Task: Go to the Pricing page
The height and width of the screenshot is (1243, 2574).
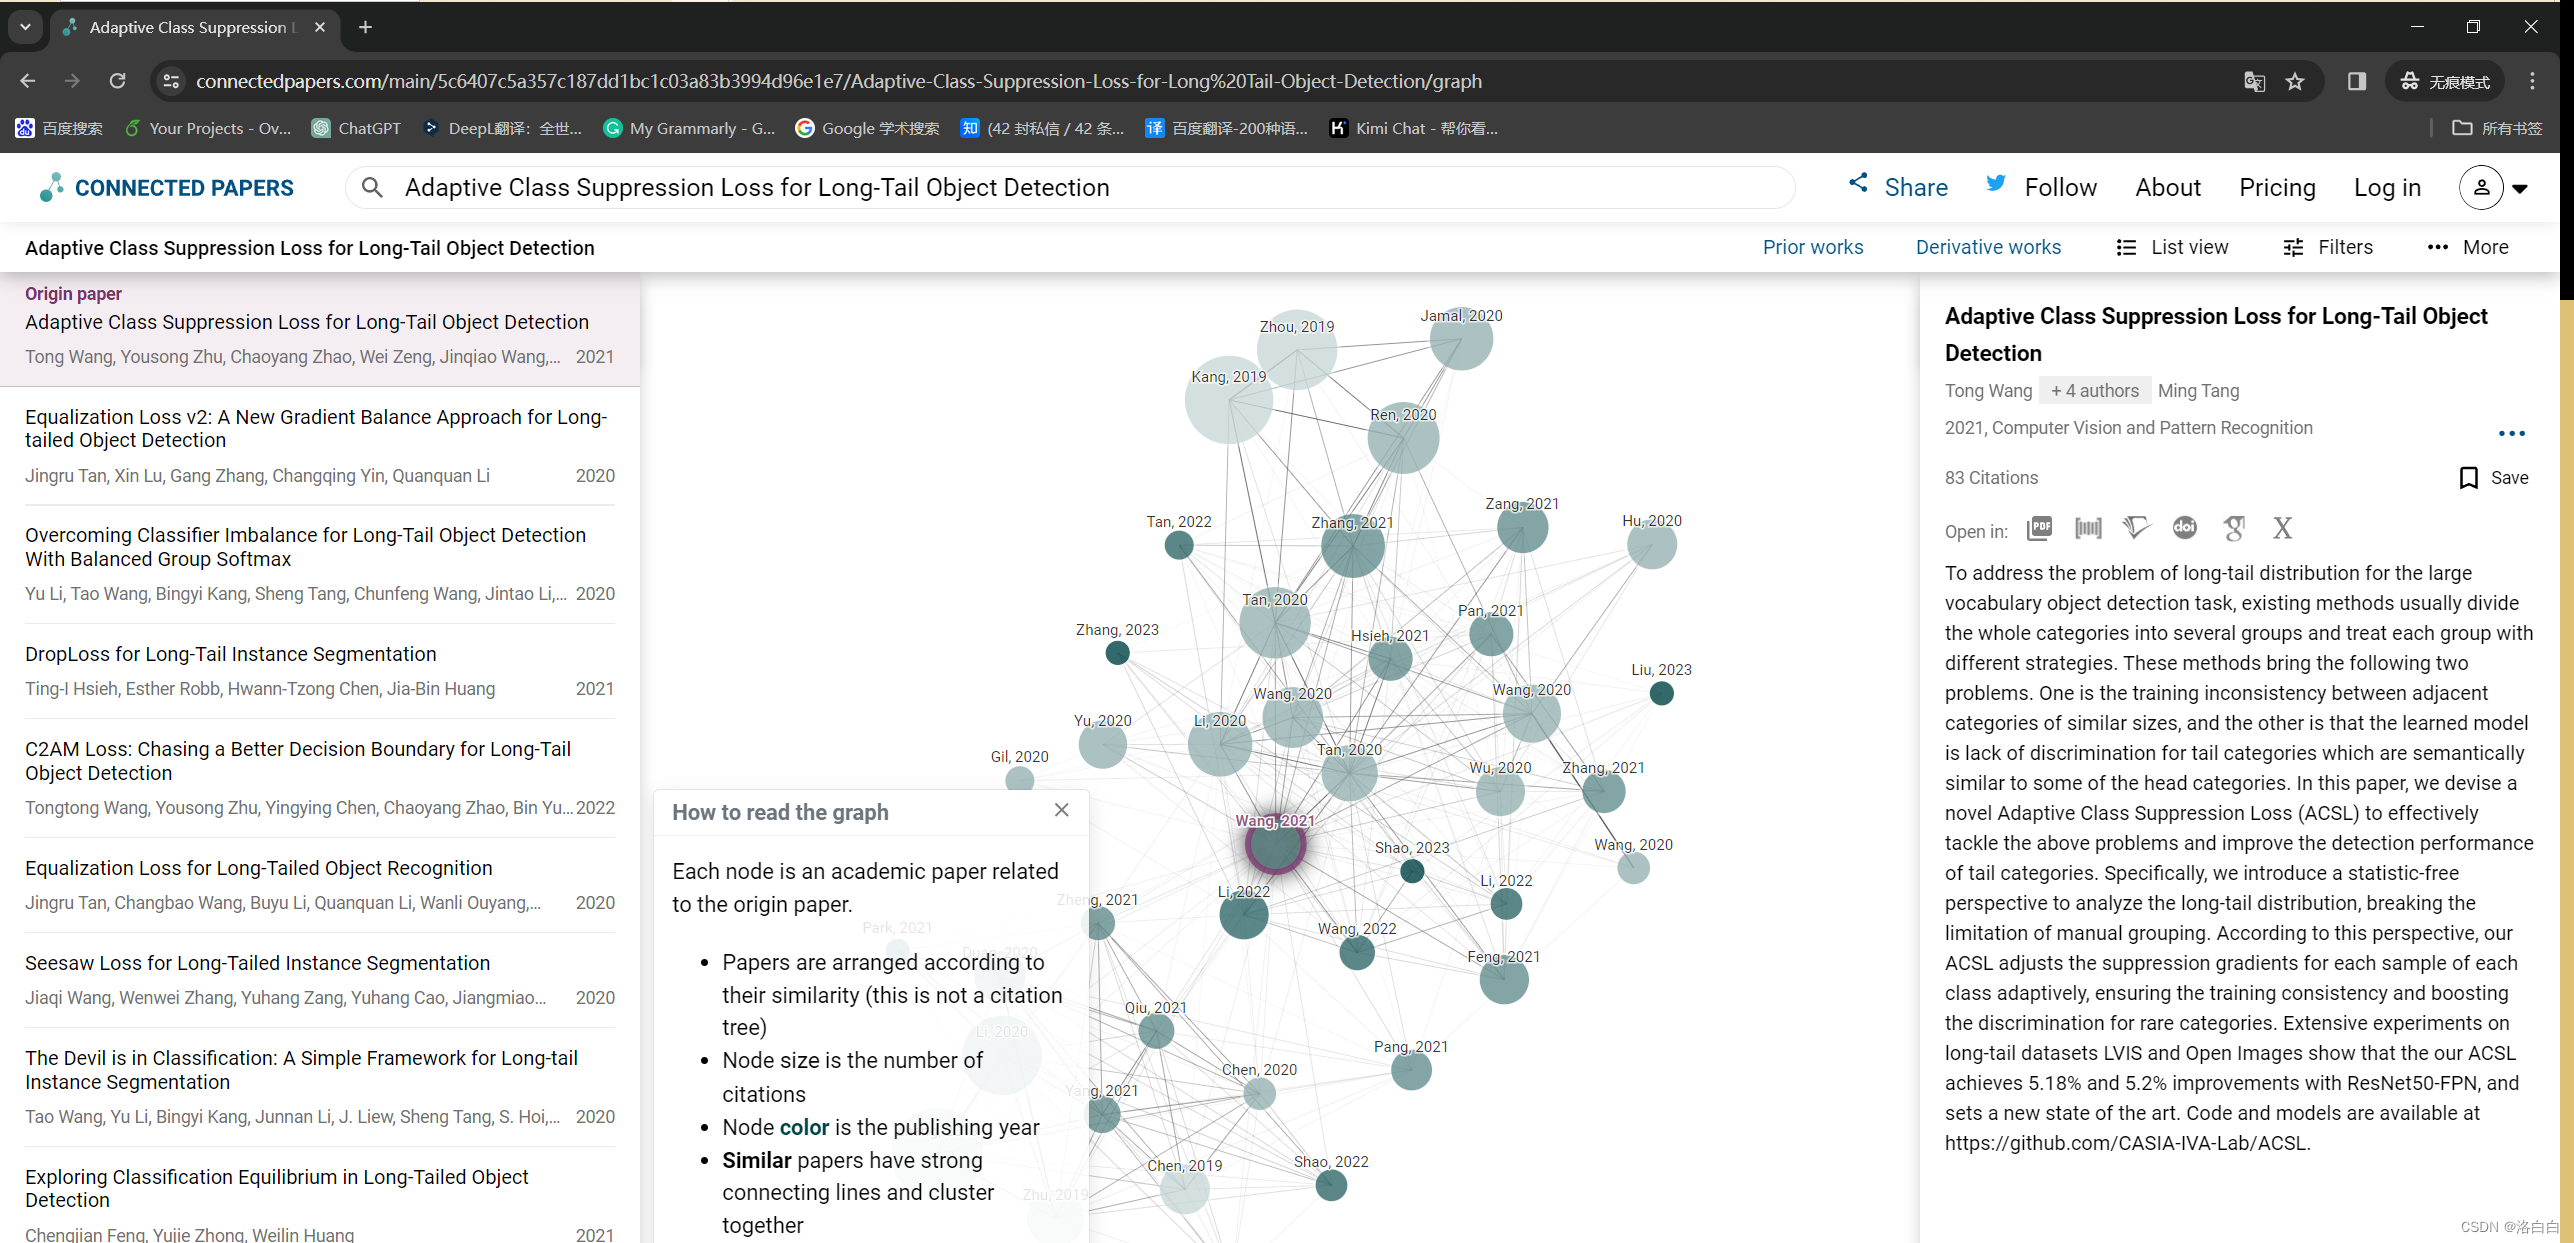Action: [x=2276, y=188]
